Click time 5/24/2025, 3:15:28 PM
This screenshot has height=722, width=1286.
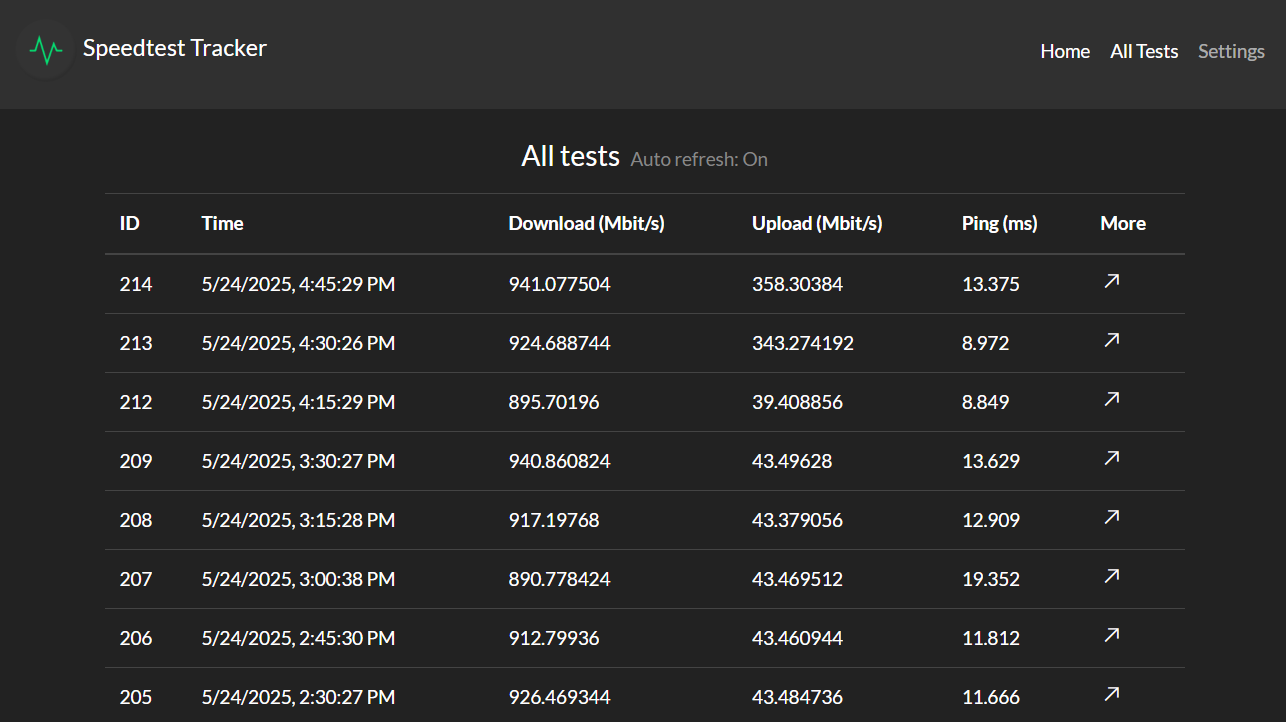[x=298, y=520]
